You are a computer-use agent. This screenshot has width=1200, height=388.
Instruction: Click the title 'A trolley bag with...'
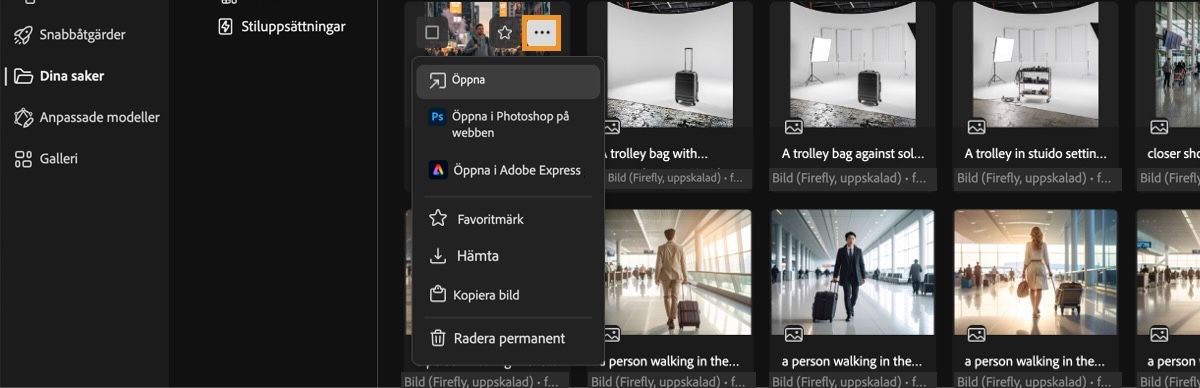tap(656, 154)
